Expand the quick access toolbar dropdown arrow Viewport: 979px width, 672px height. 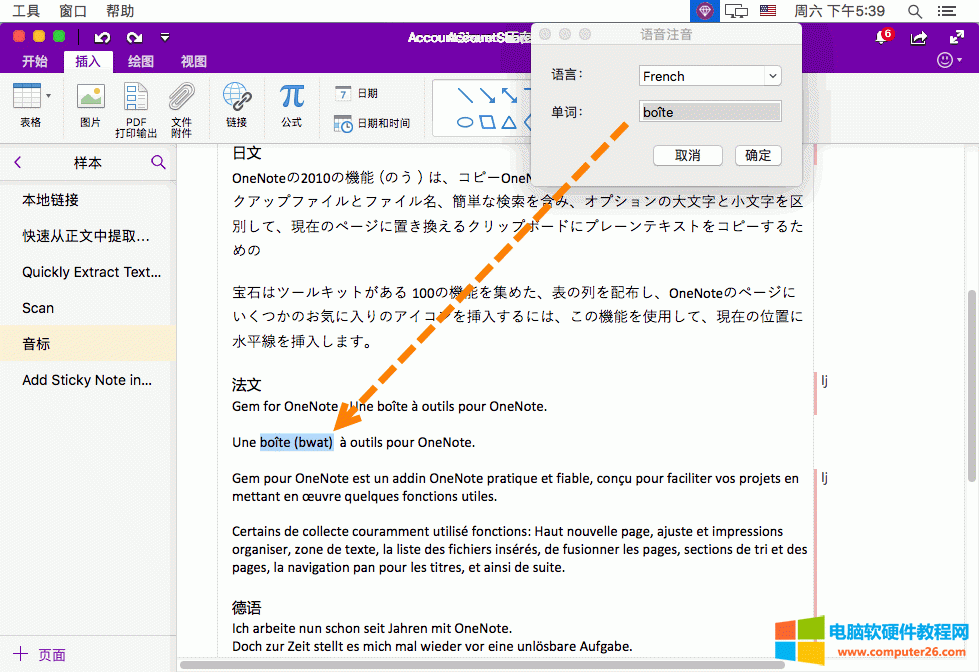tap(165, 37)
